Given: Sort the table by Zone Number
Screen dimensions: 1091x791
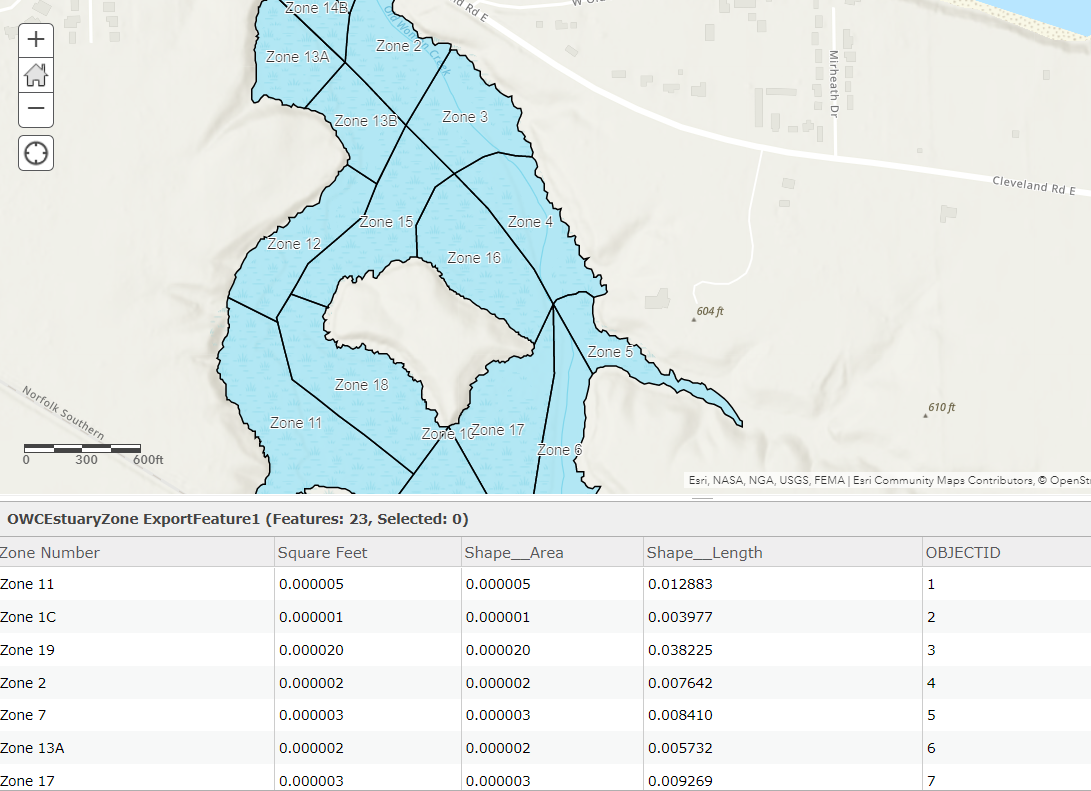Looking at the screenshot, I should point(49,552).
